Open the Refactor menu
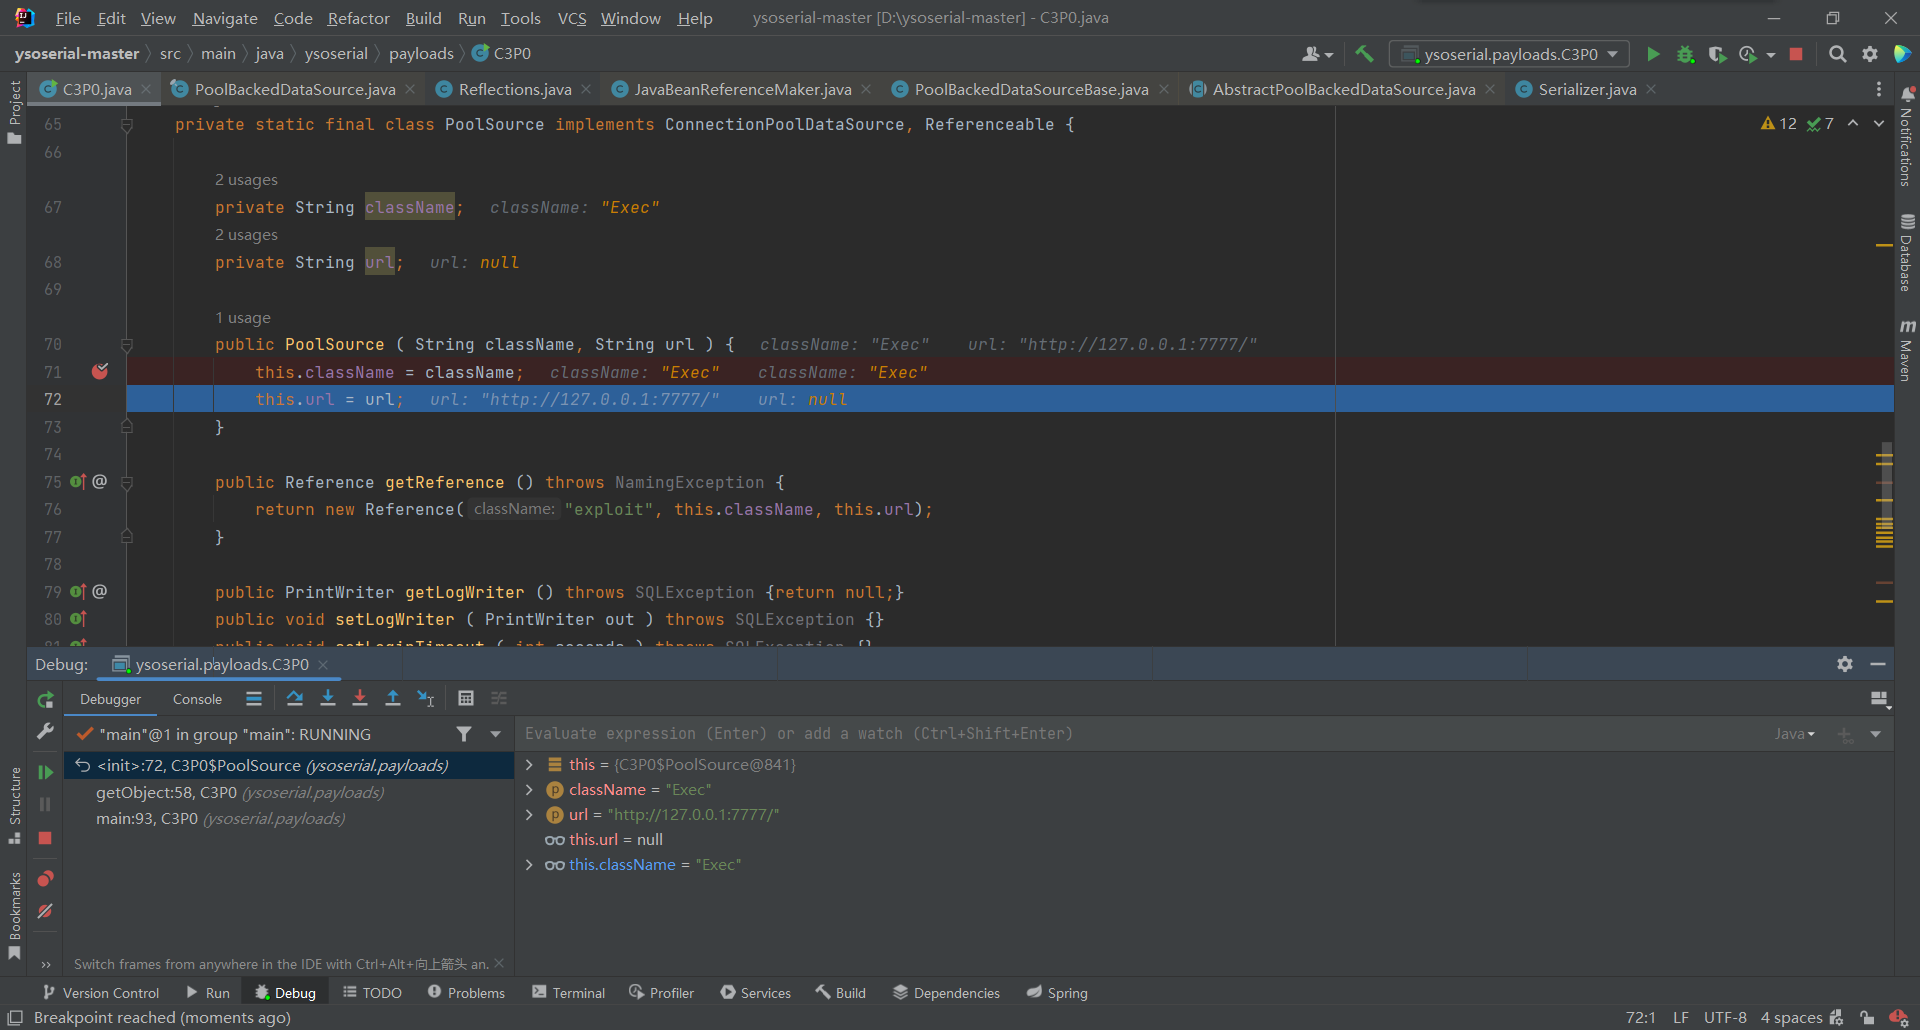 pyautogui.click(x=358, y=18)
